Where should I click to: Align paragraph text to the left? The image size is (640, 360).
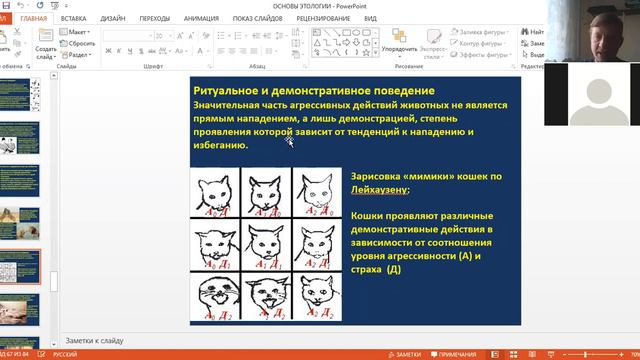pos(221,51)
